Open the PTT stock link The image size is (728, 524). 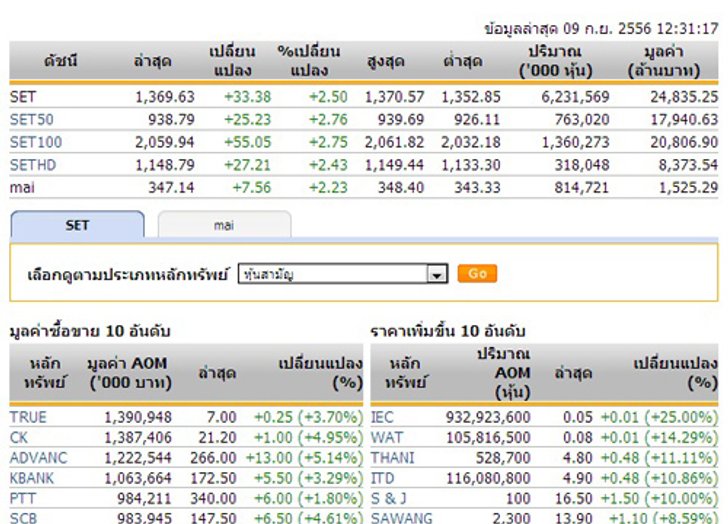(23, 499)
